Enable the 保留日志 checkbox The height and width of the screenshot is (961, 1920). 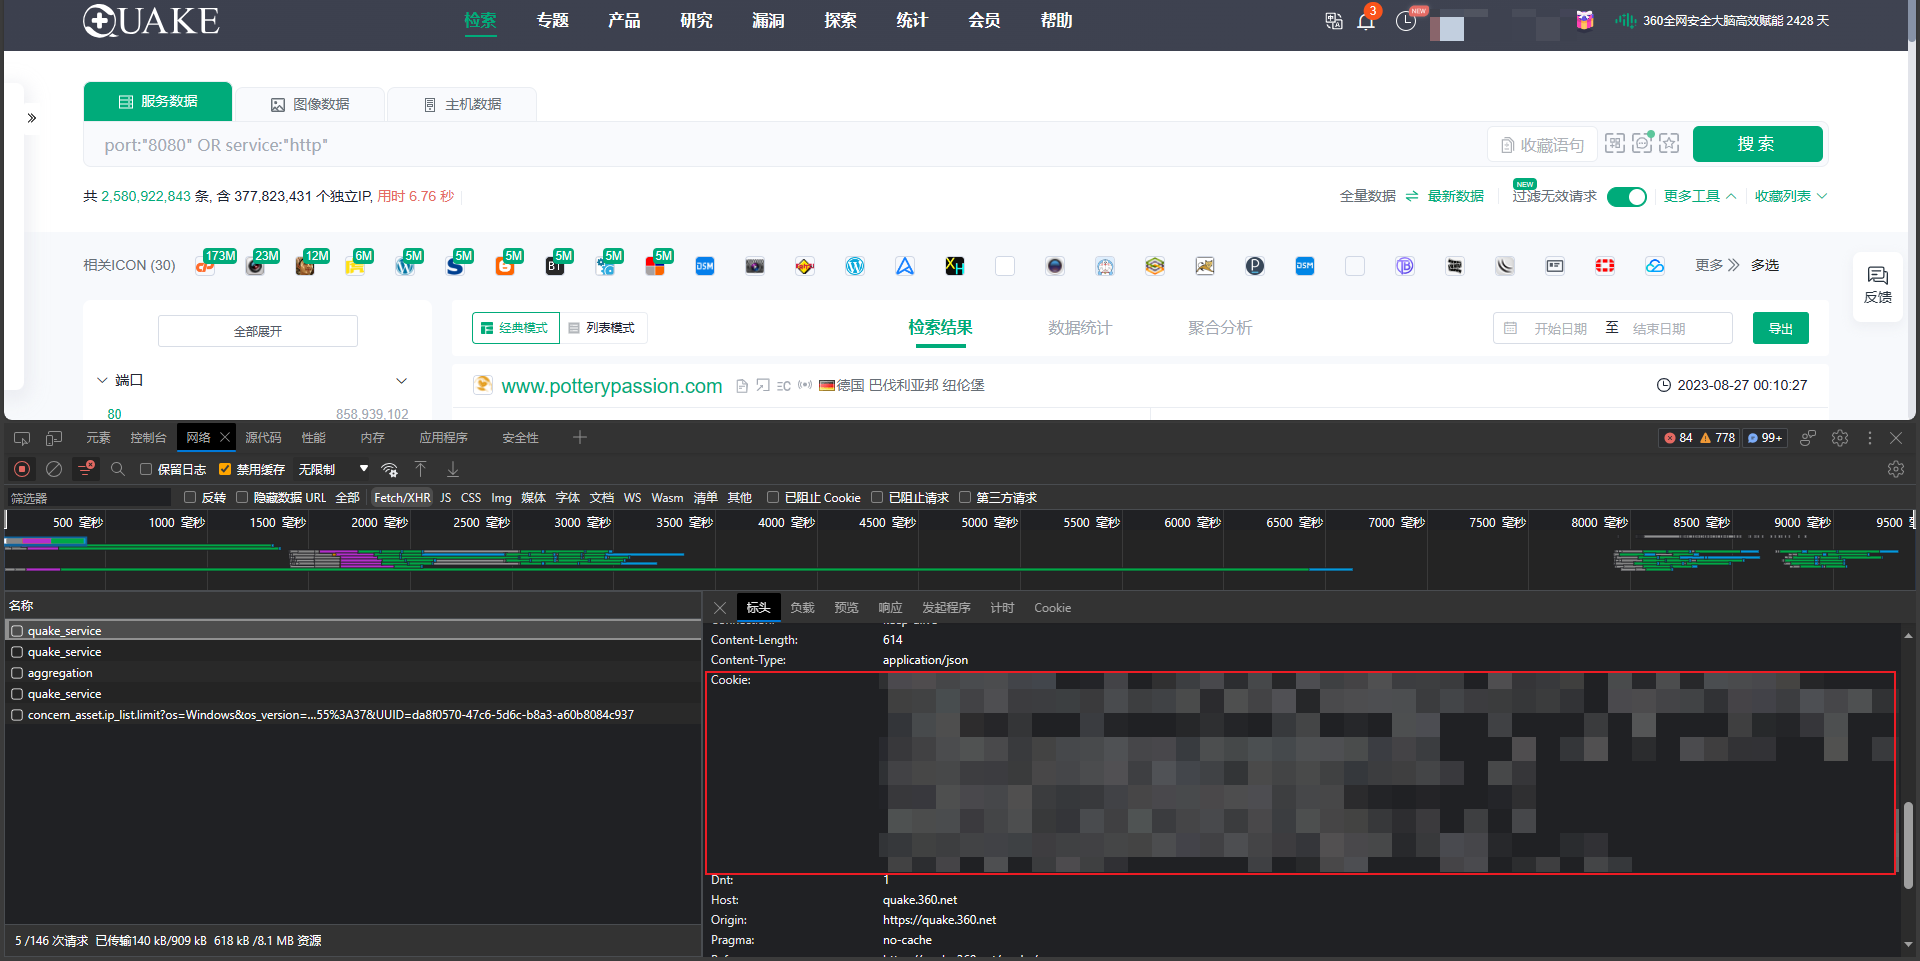[146, 469]
